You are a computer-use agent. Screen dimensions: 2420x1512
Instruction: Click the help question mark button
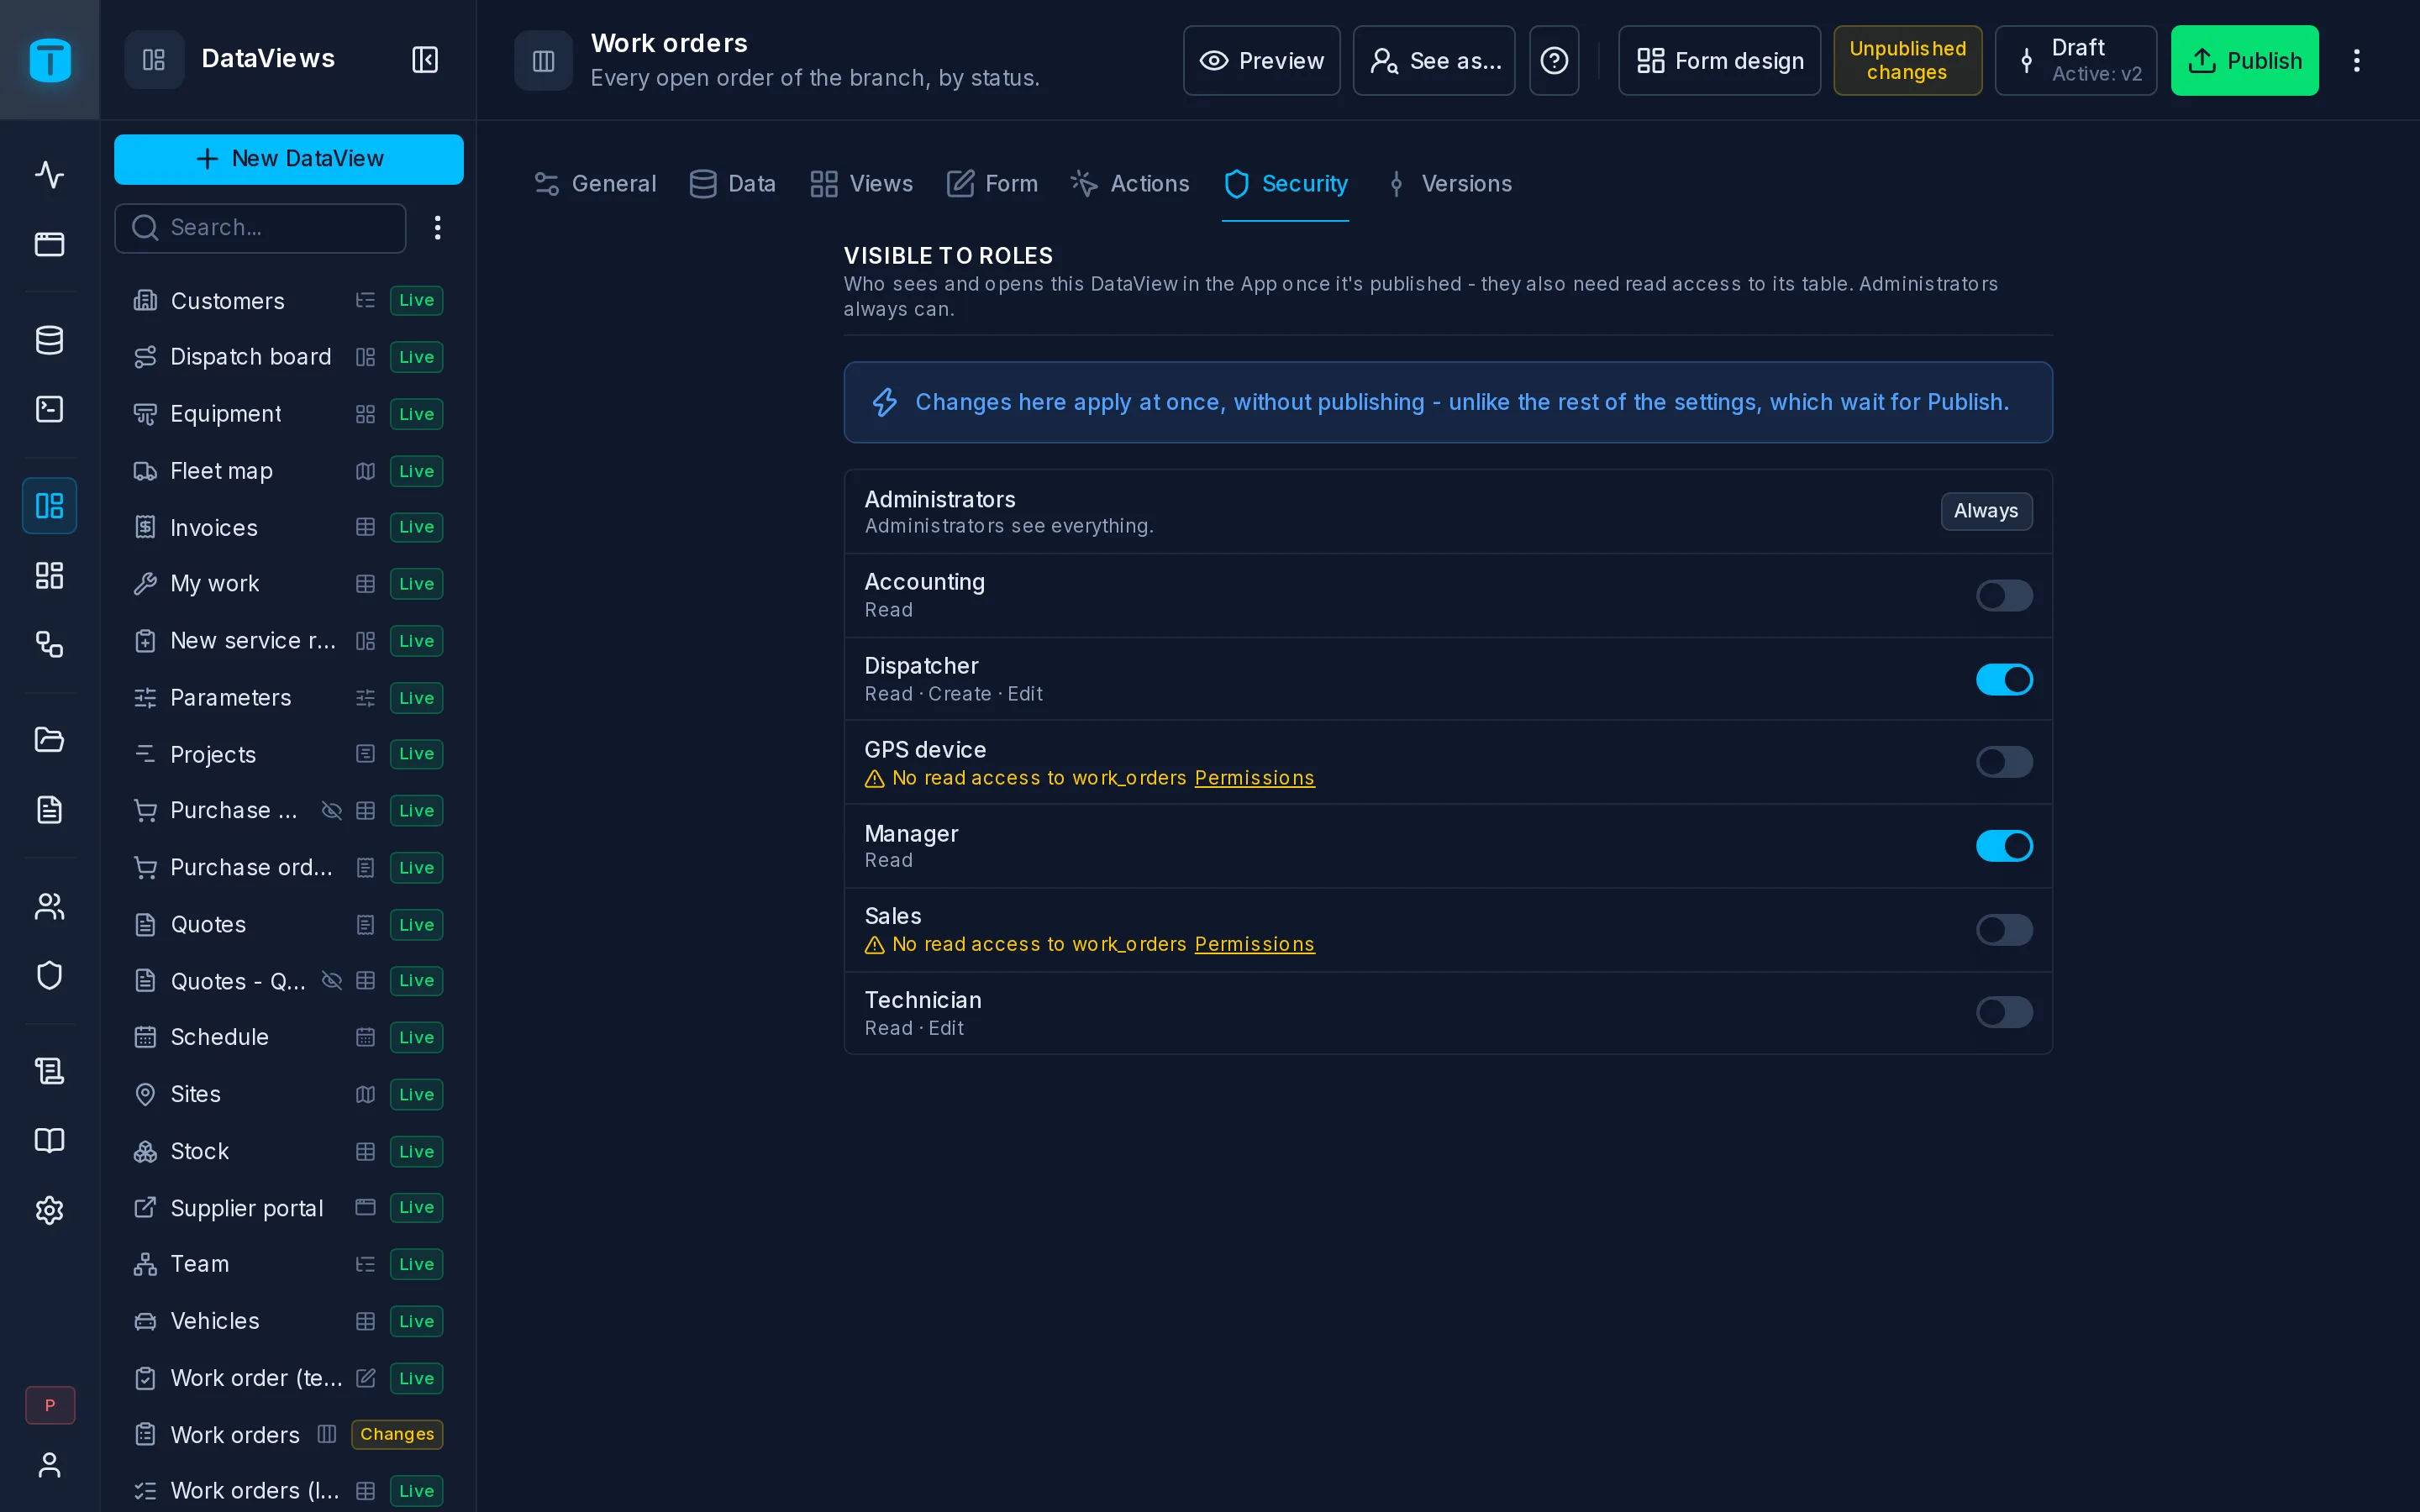pos(1554,61)
